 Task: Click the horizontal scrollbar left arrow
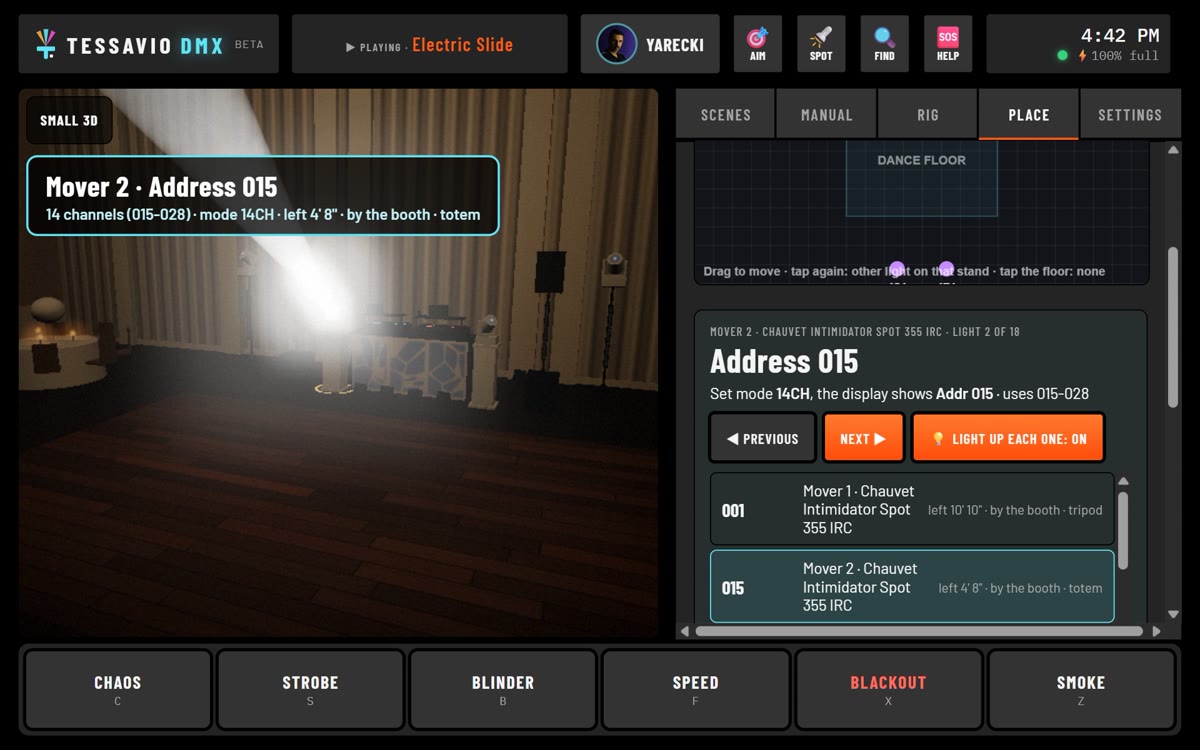click(685, 631)
